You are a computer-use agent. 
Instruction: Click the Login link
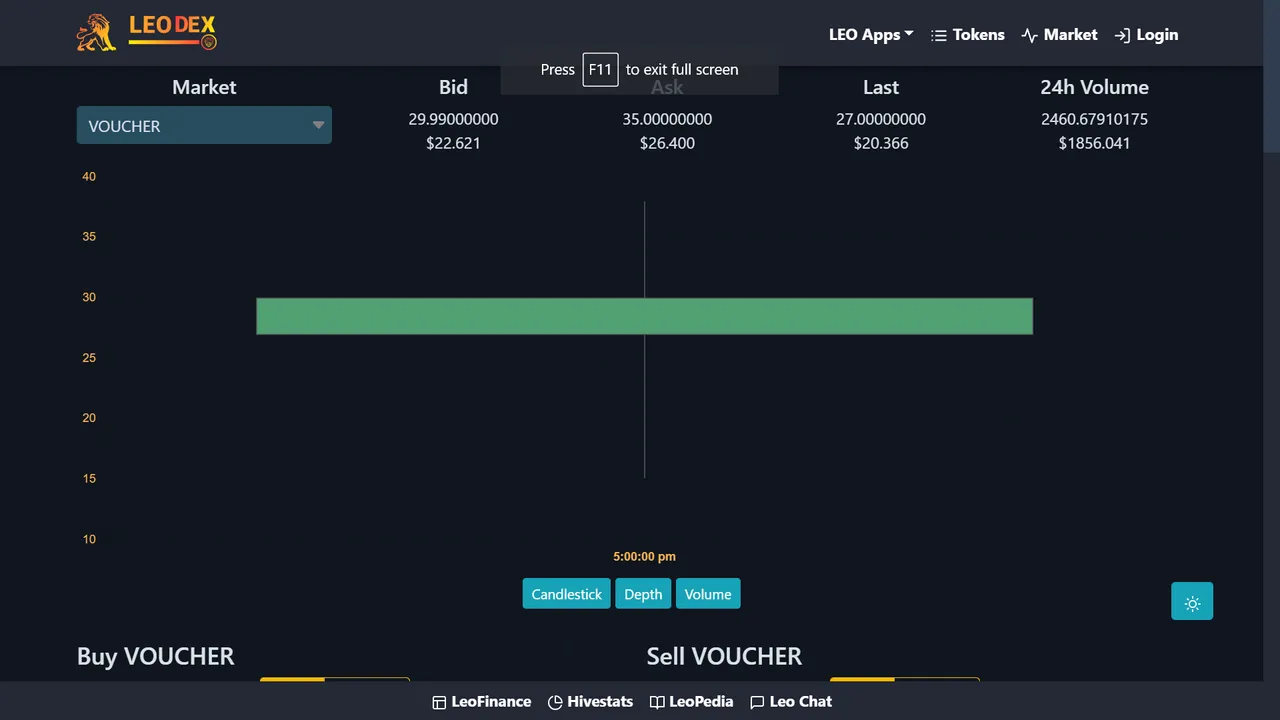point(1146,35)
